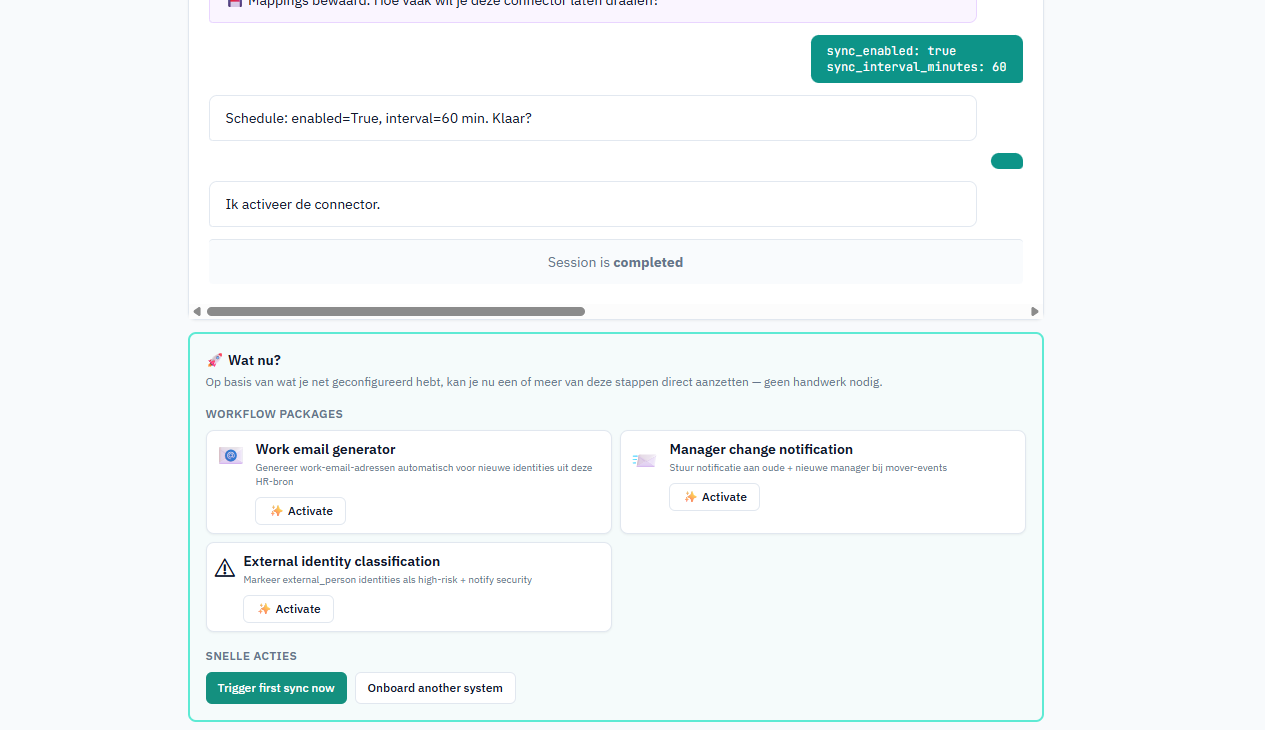Click the WORKFLOW PACKAGES heading
Image resolution: width=1265 pixels, height=730 pixels.
(274, 414)
